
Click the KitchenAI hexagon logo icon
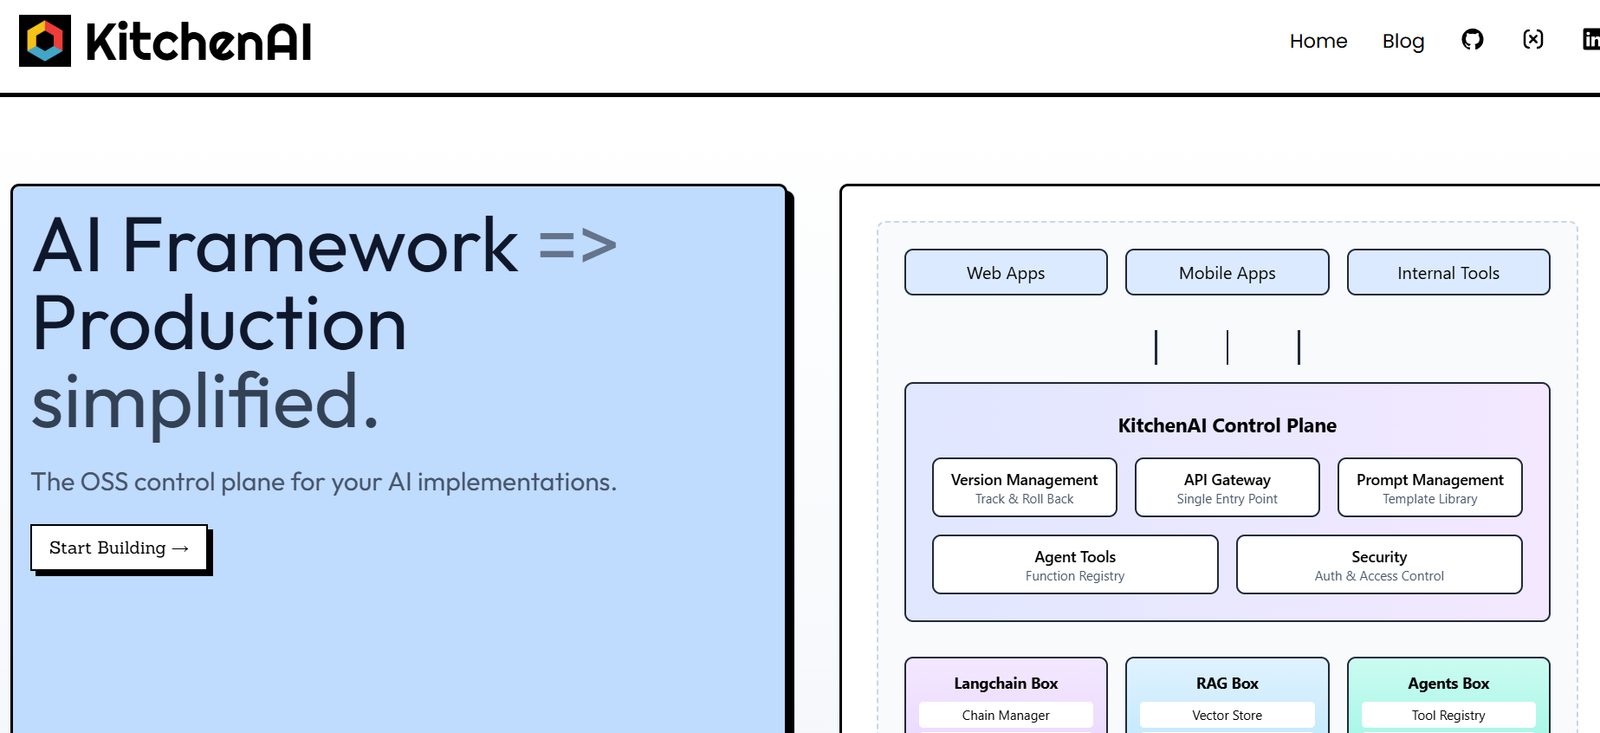tap(45, 41)
